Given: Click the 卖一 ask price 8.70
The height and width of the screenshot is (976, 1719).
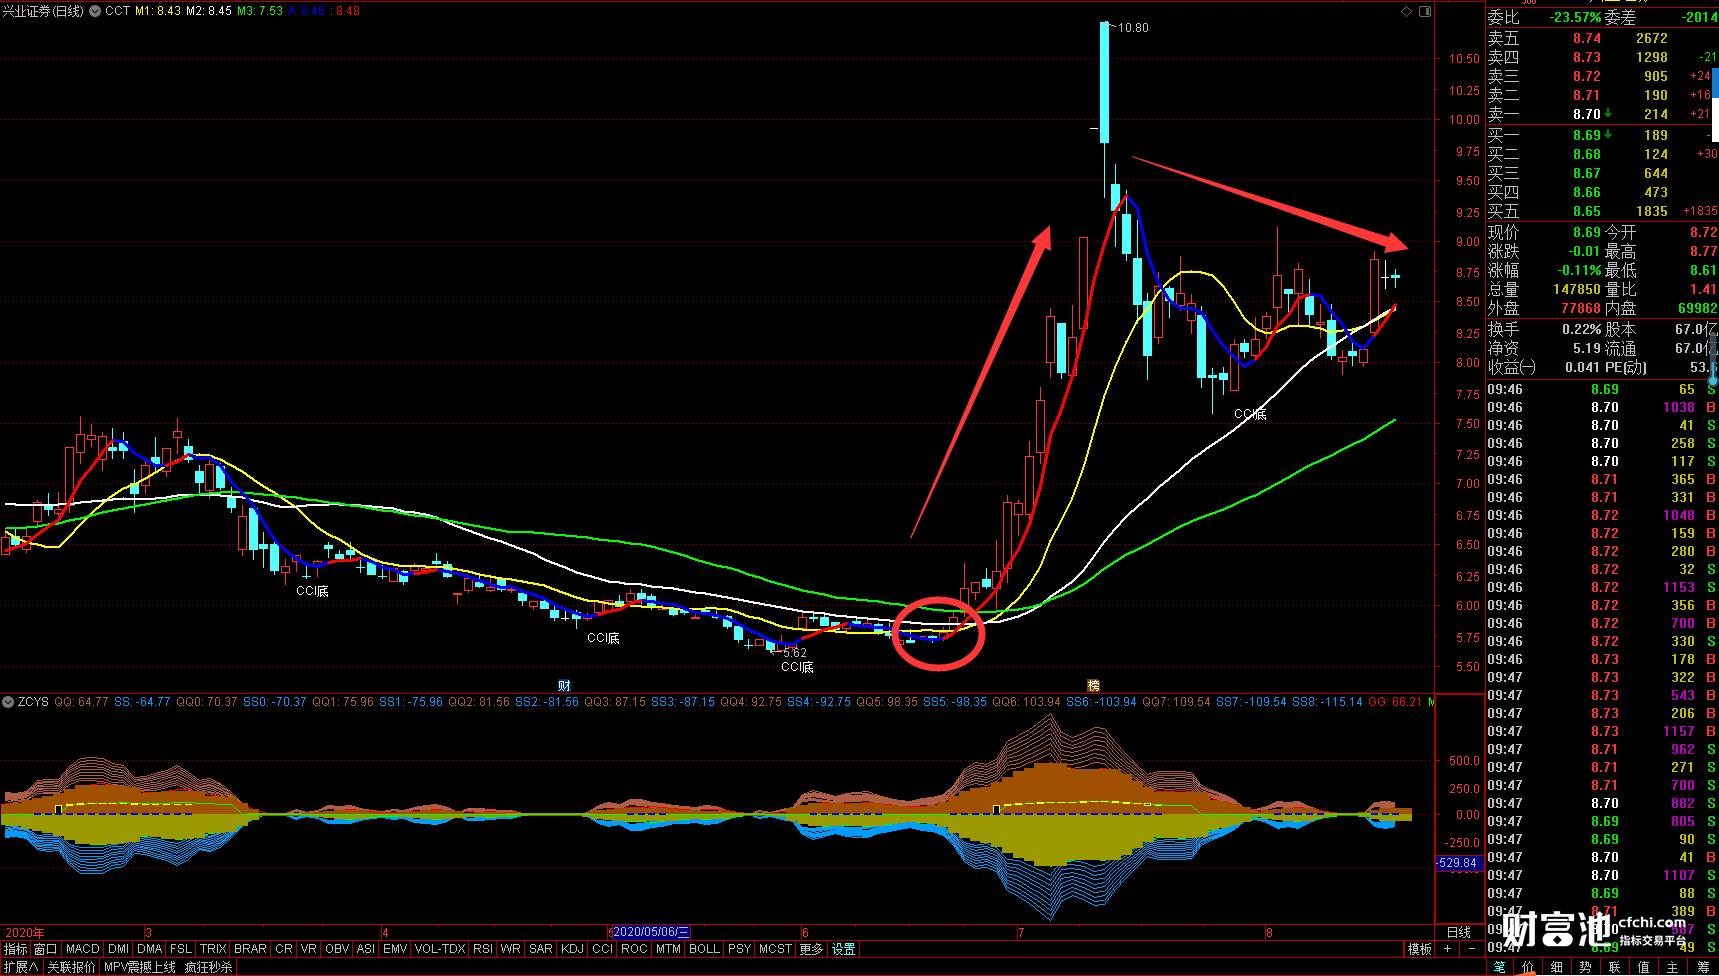Looking at the screenshot, I should pos(1587,114).
